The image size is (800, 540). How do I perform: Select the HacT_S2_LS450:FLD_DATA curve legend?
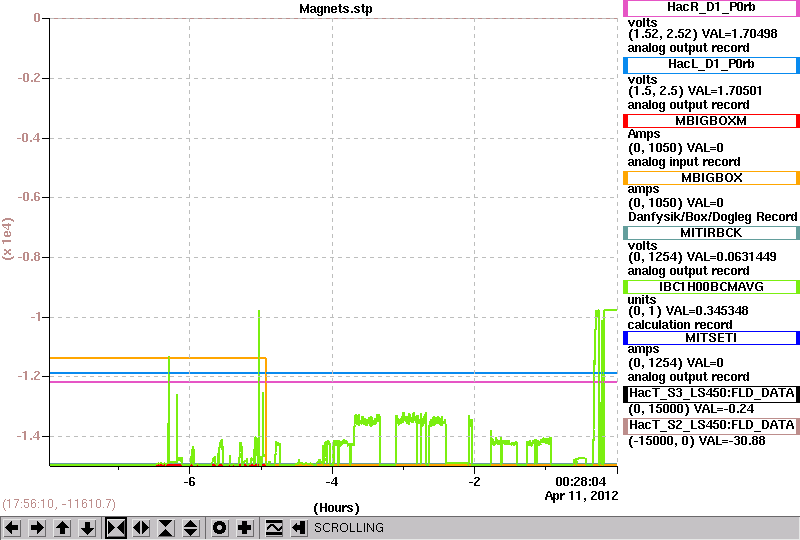(711, 426)
